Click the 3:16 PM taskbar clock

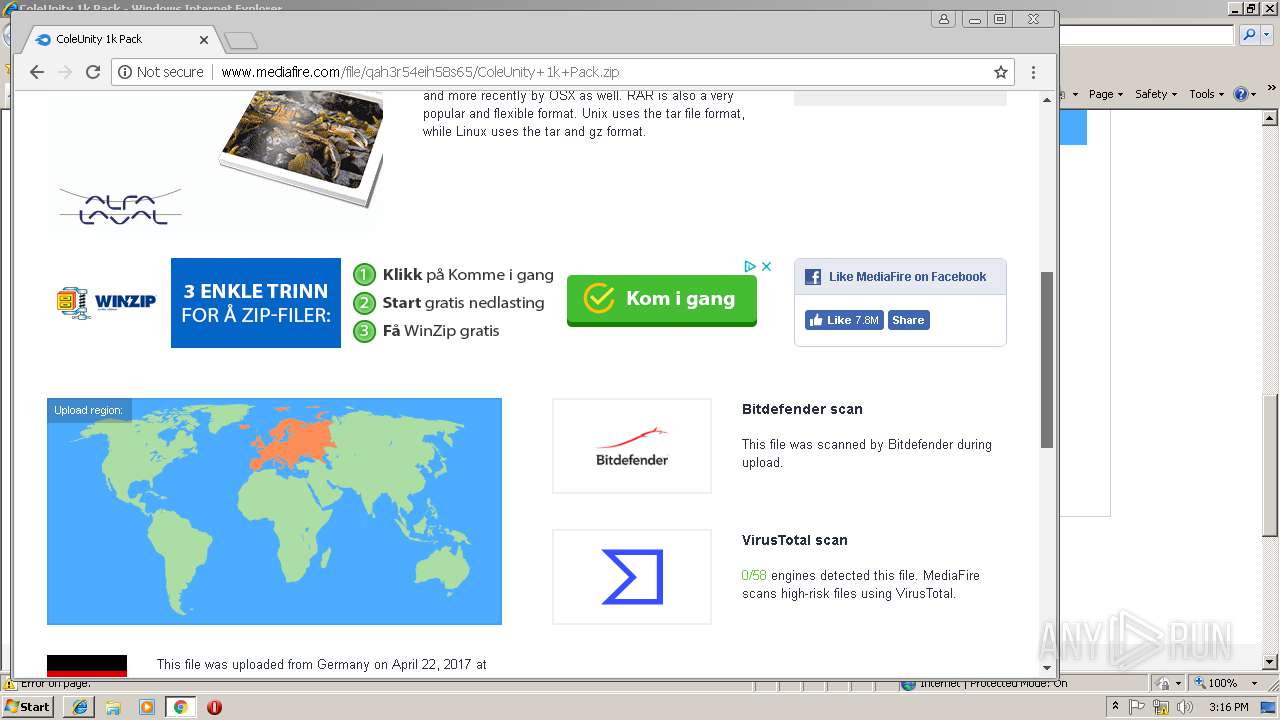coord(1229,707)
